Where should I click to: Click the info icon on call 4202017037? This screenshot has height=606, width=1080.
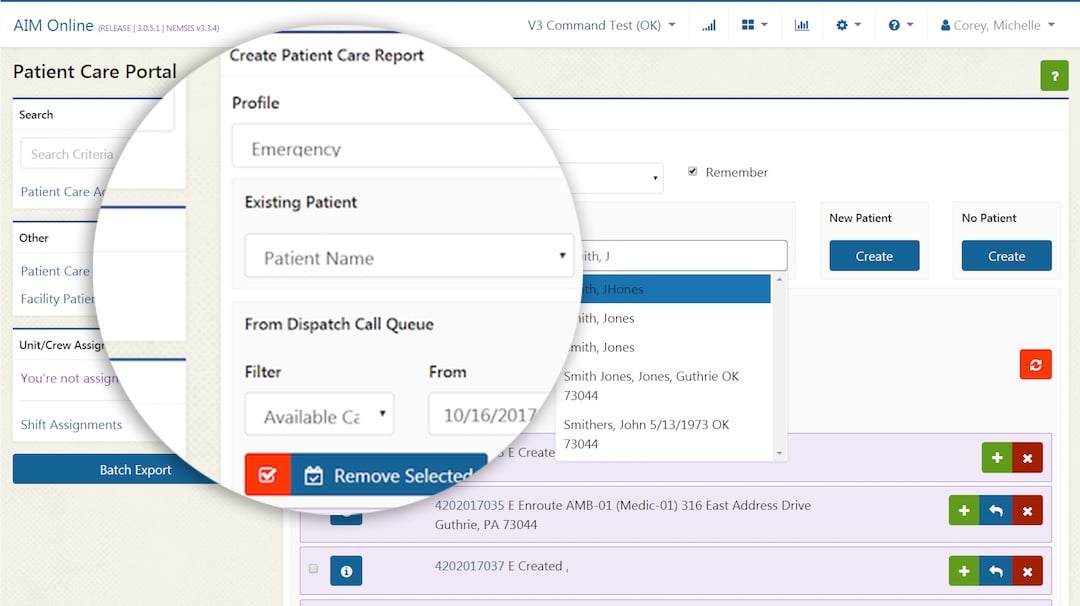click(x=346, y=570)
